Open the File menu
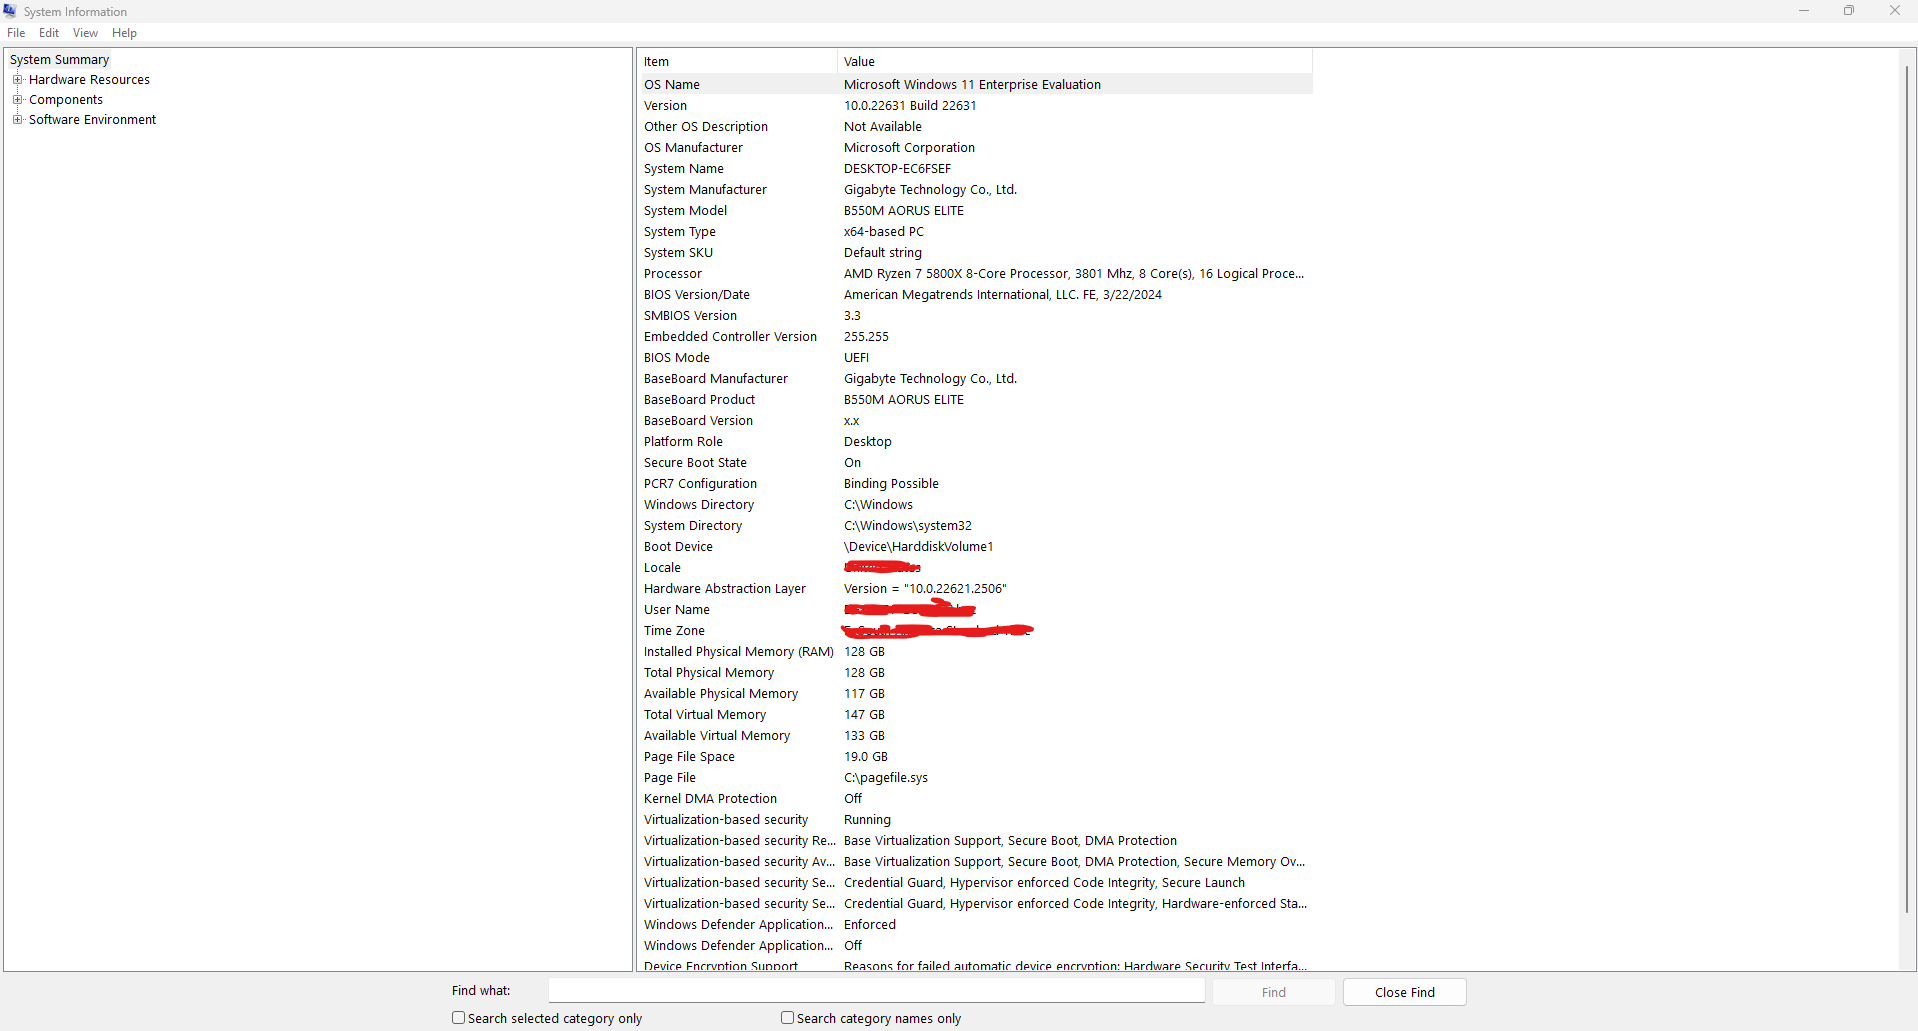The image size is (1918, 1031). pos(16,32)
